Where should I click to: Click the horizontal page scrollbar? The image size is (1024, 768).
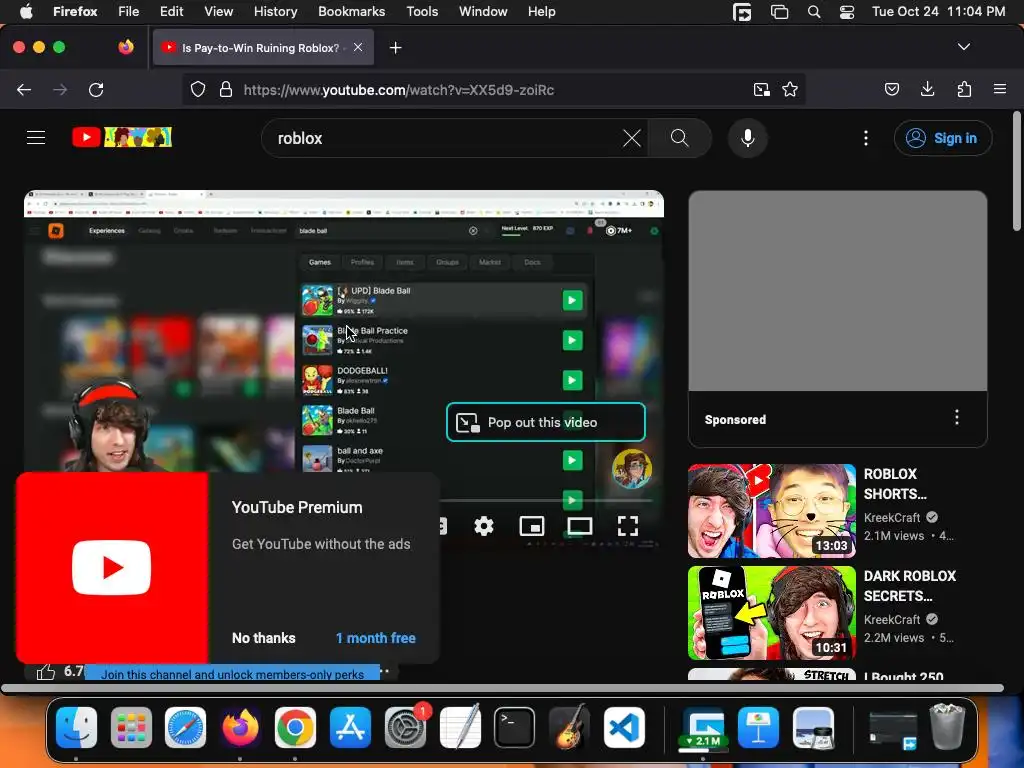click(502, 688)
